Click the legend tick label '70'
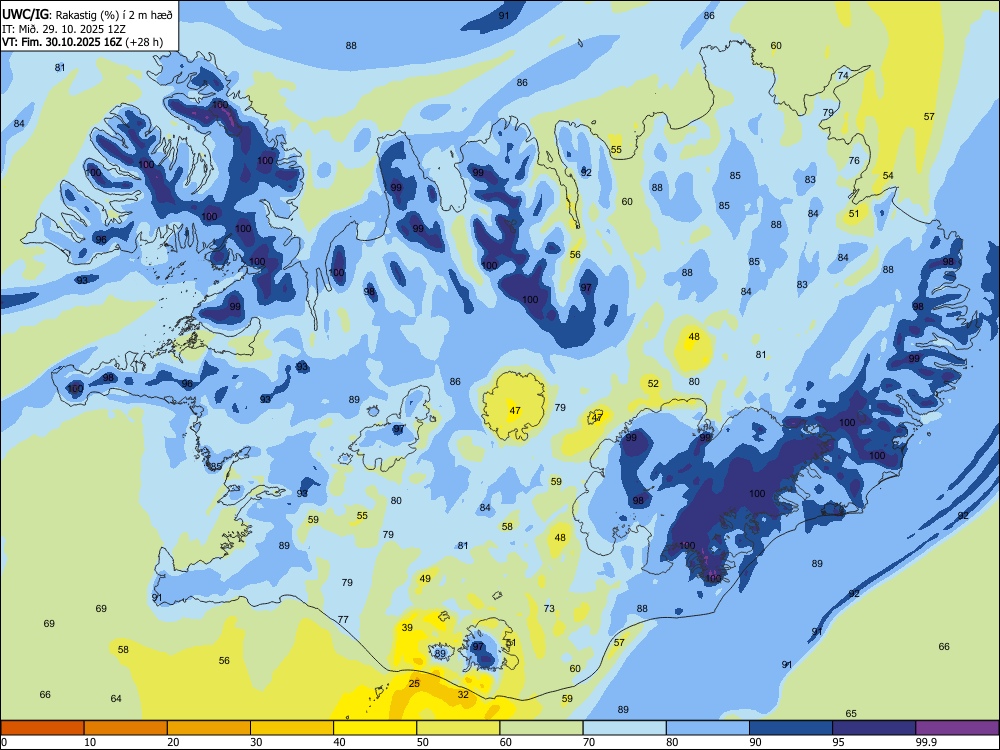 [x=589, y=742]
